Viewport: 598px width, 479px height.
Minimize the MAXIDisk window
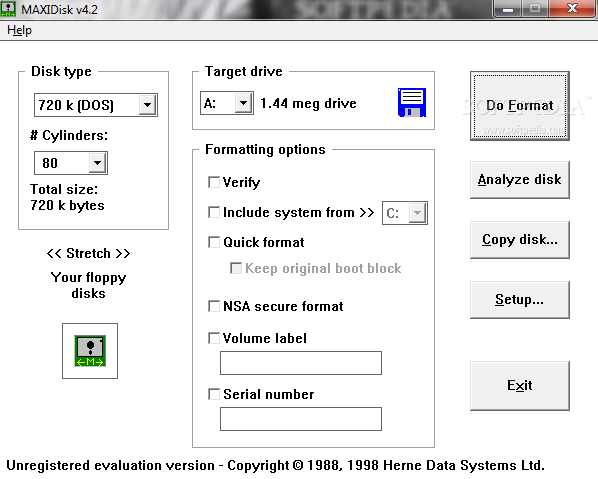(x=508, y=8)
